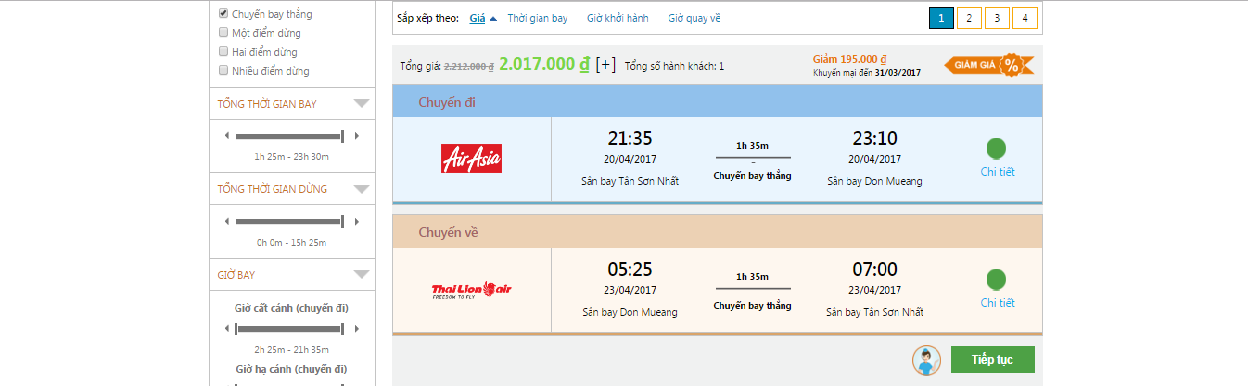The width and height of the screenshot is (1248, 386).
Task: Open the support agent avatar icon
Action: [926, 360]
